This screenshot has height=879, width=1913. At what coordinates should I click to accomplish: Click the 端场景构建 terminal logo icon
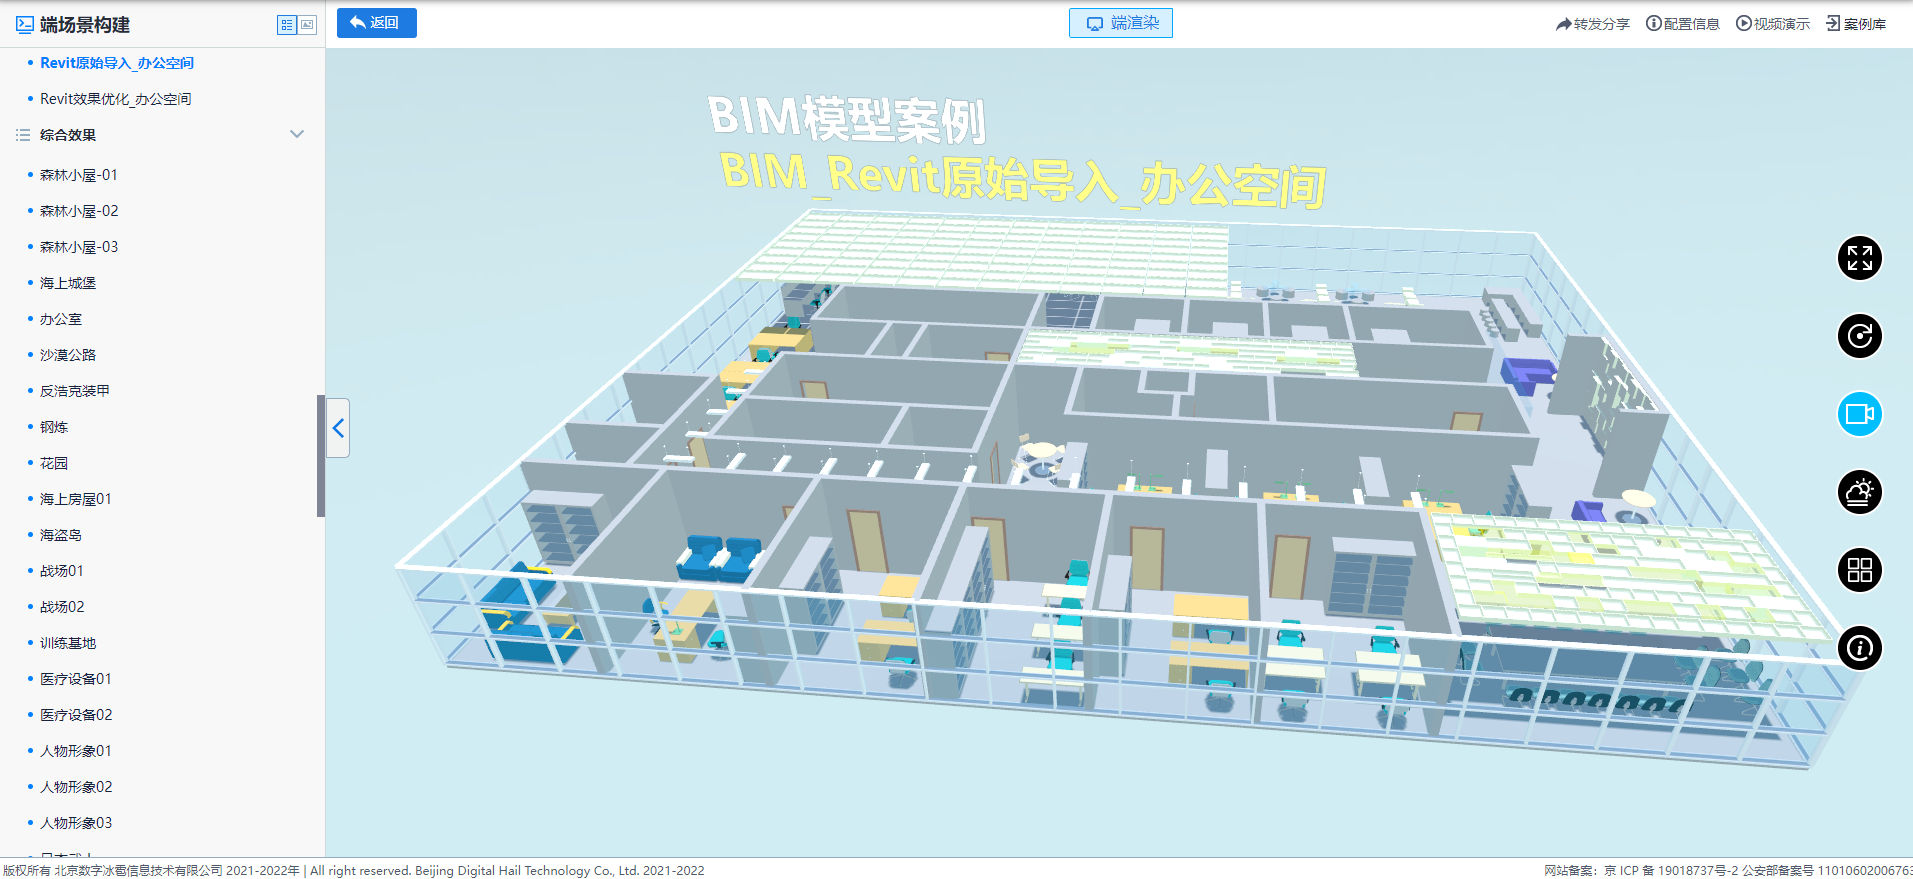[25, 25]
